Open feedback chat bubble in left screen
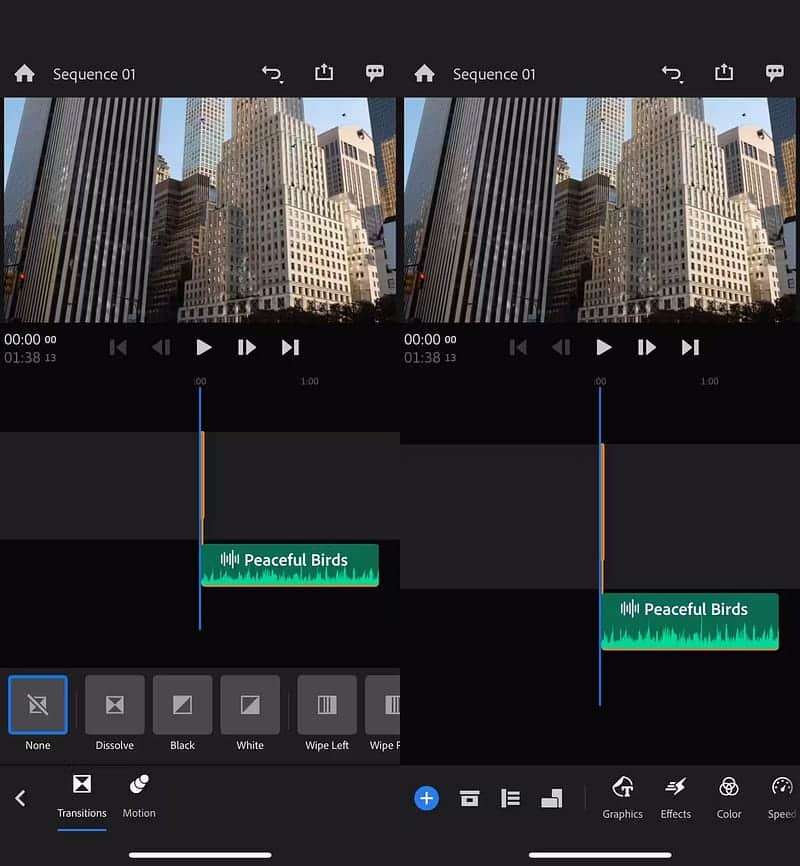Screen dimensions: 800x866 pos(375,73)
